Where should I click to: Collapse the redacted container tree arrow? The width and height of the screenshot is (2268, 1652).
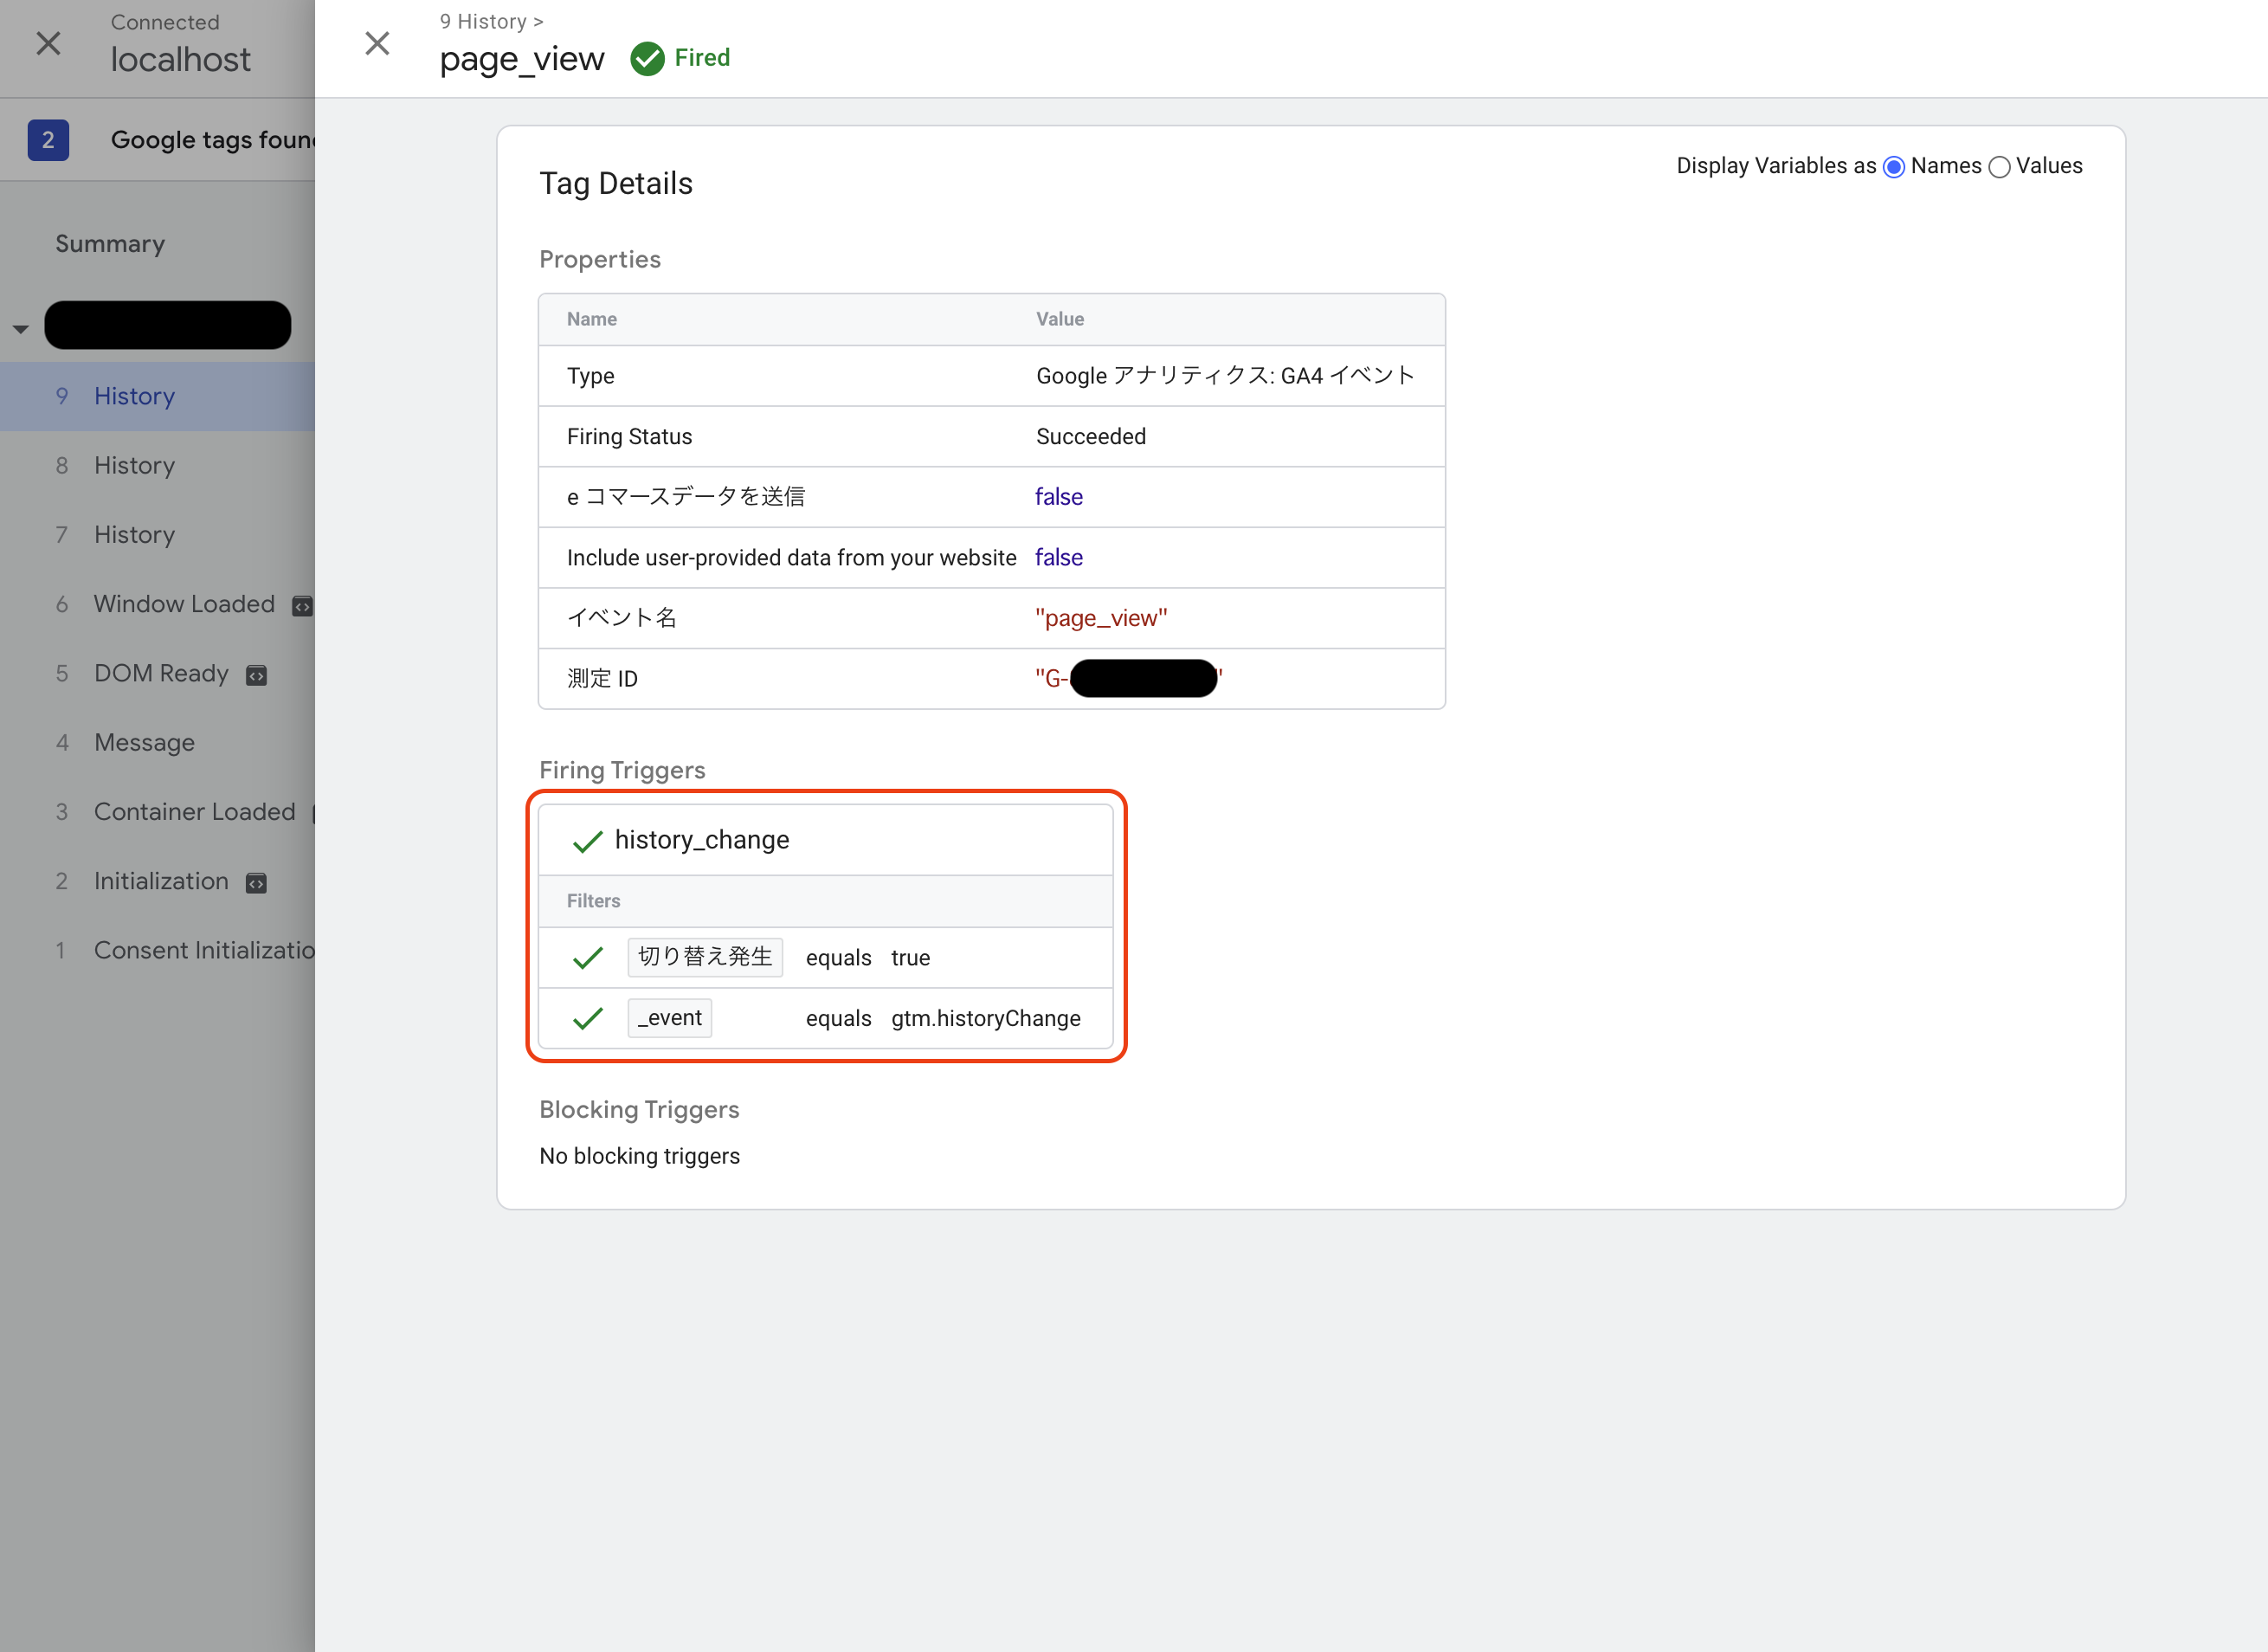[x=21, y=328]
